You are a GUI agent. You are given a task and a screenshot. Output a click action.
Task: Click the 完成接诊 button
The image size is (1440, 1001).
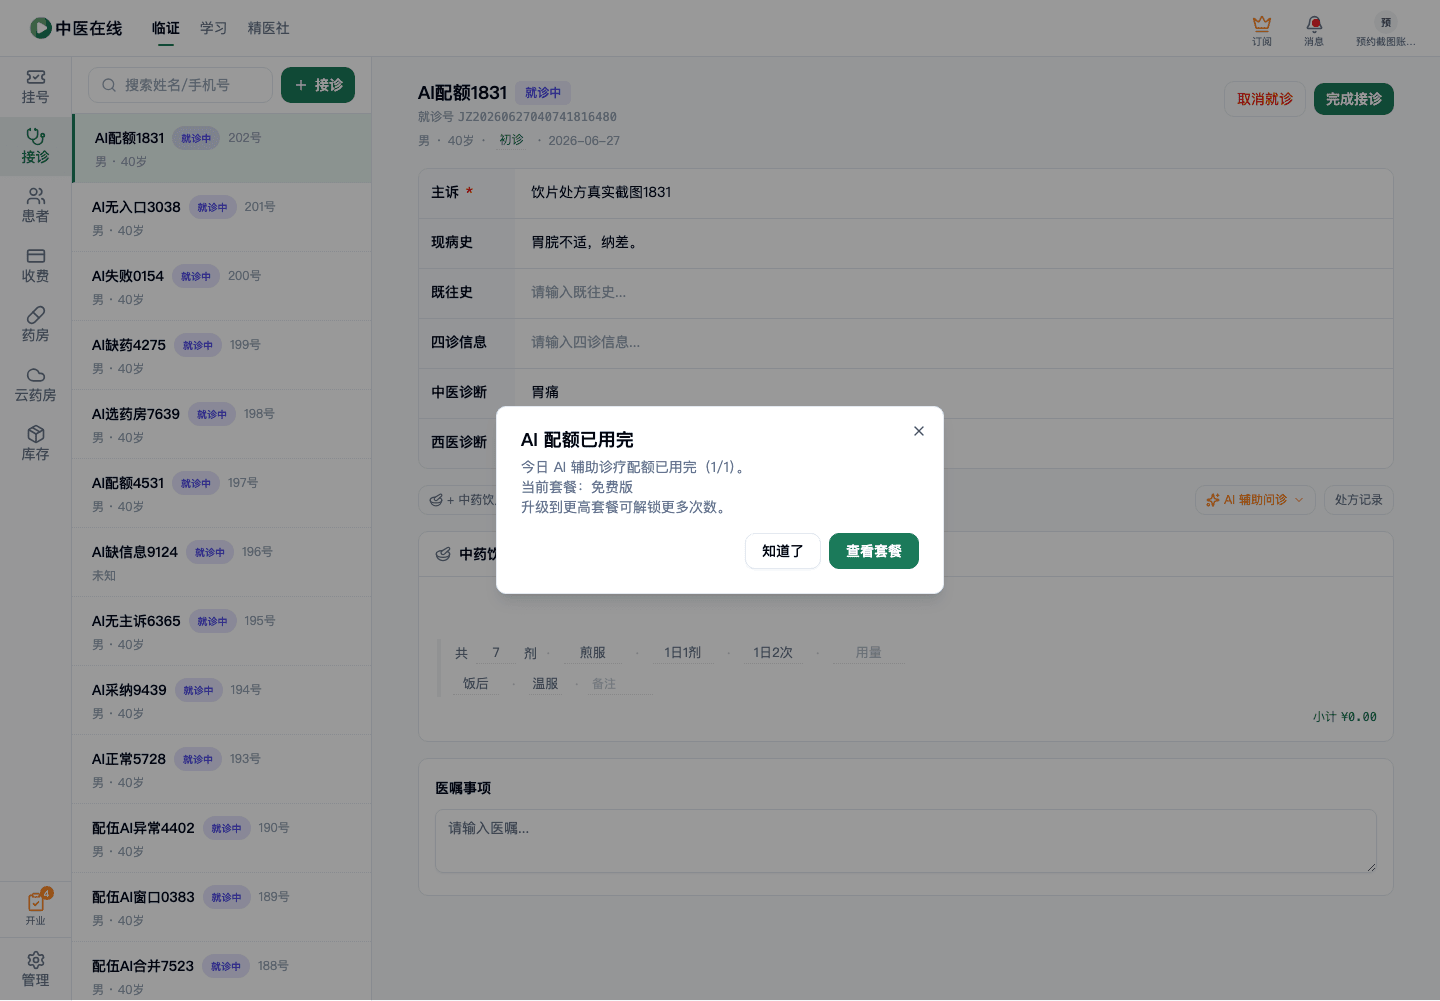(x=1354, y=99)
